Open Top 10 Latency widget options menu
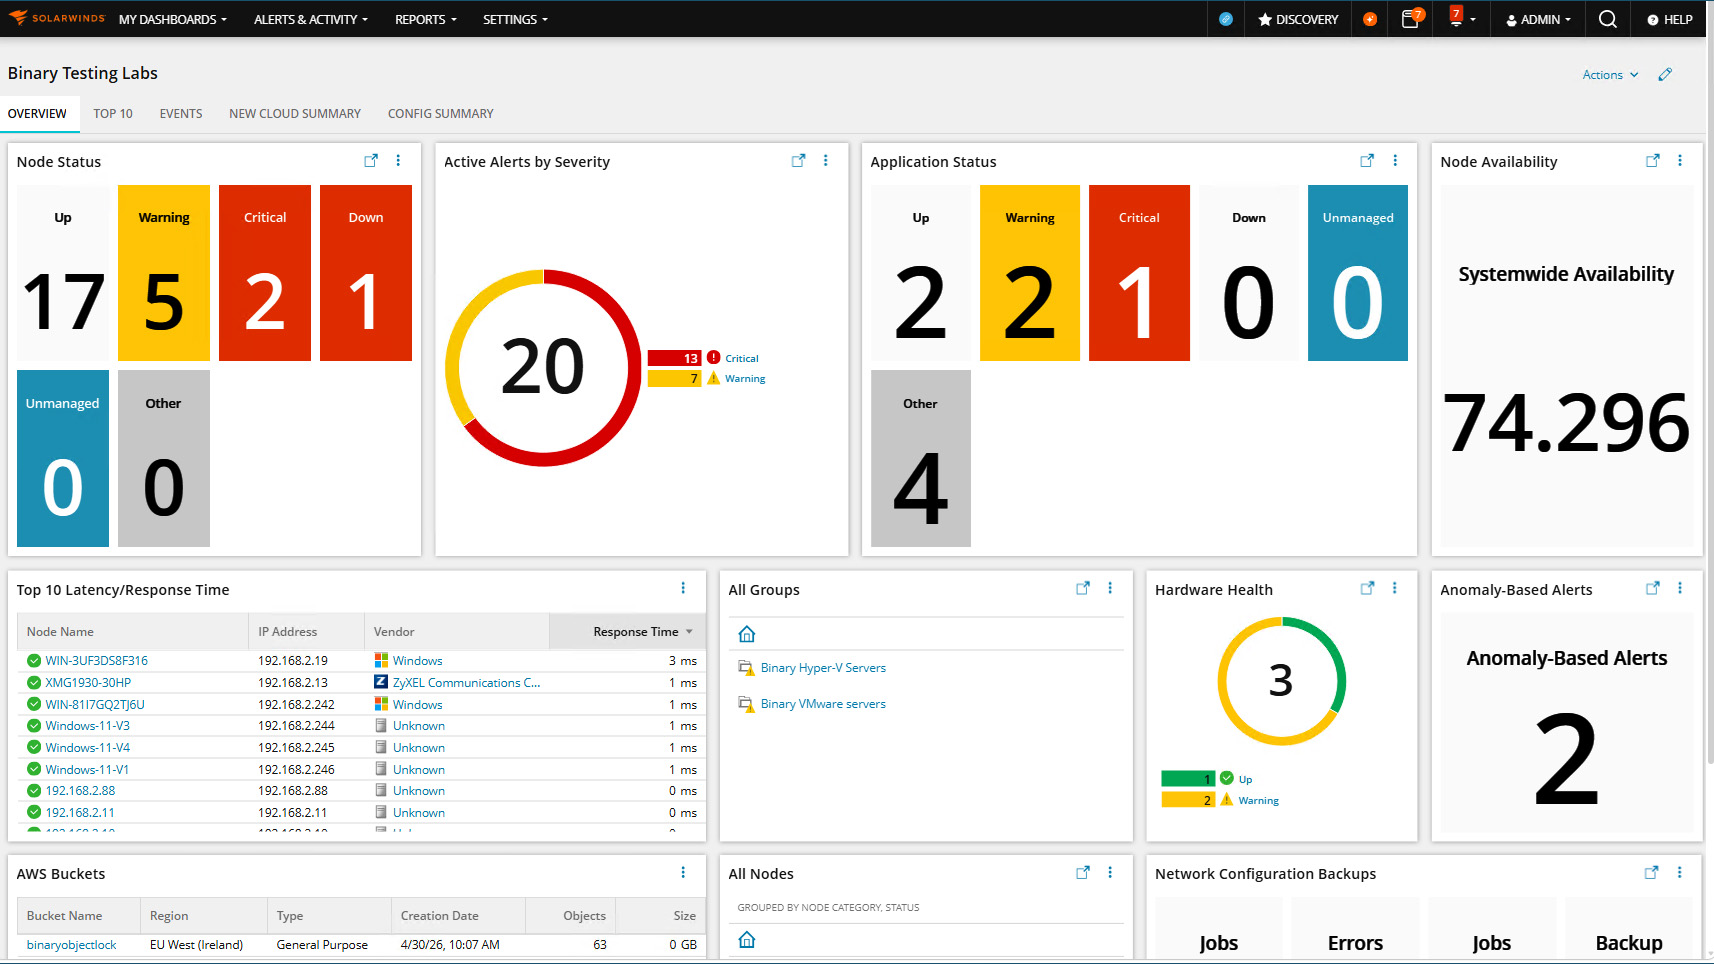This screenshot has width=1714, height=964. pos(683,589)
